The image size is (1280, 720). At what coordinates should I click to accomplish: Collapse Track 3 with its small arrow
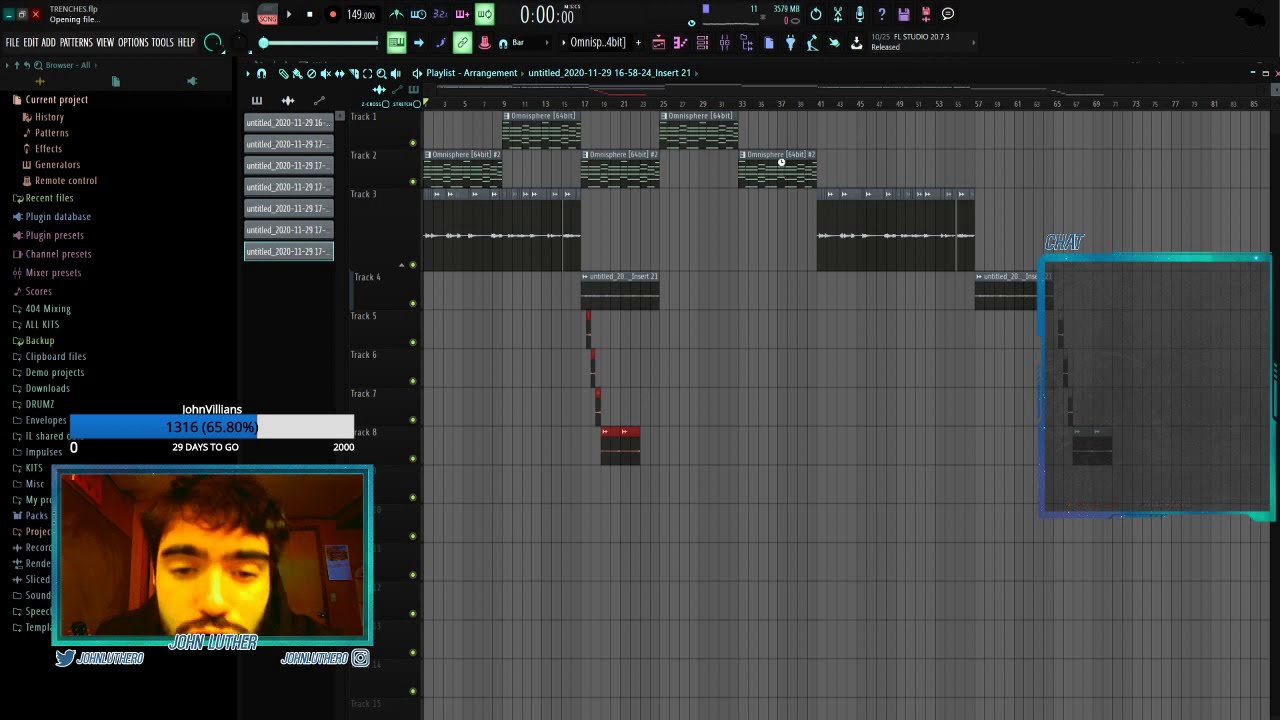point(401,265)
